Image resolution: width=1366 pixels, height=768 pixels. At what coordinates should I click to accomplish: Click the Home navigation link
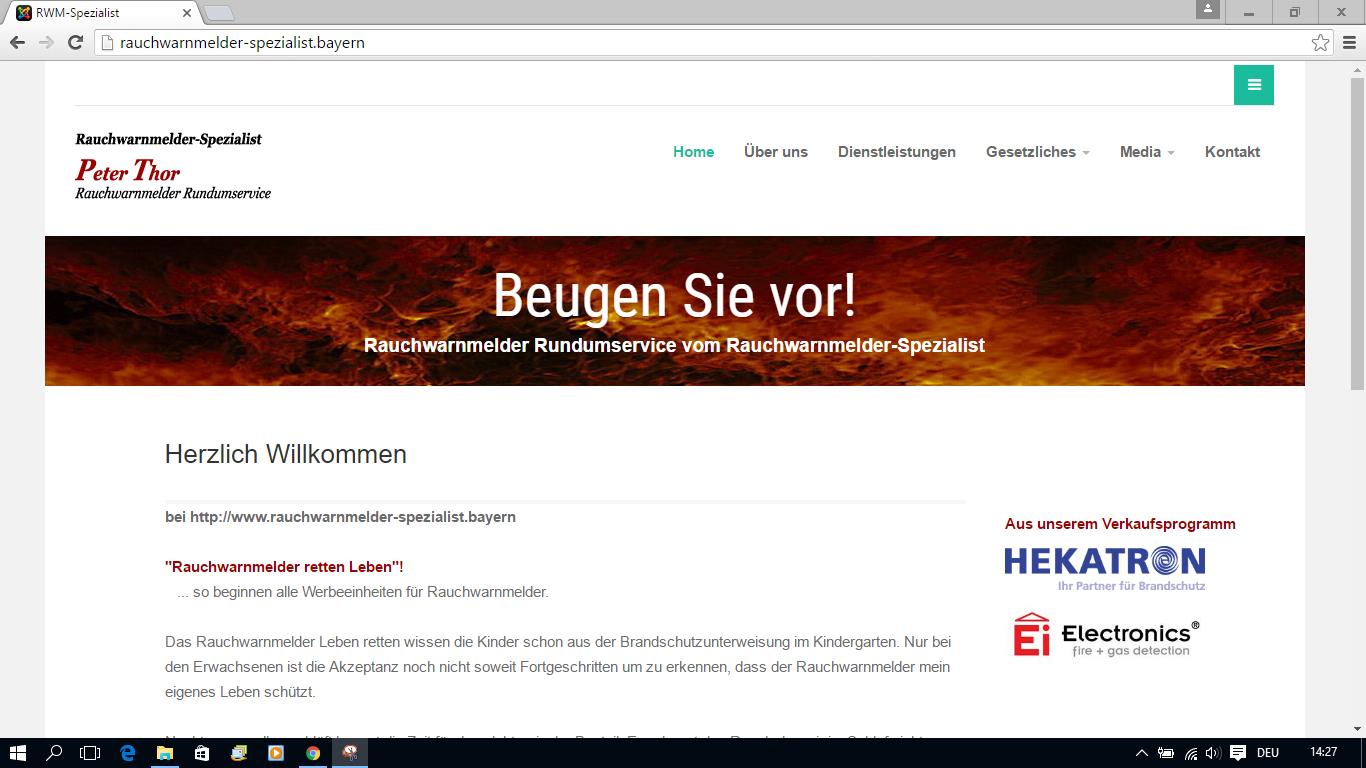pyautogui.click(x=693, y=152)
